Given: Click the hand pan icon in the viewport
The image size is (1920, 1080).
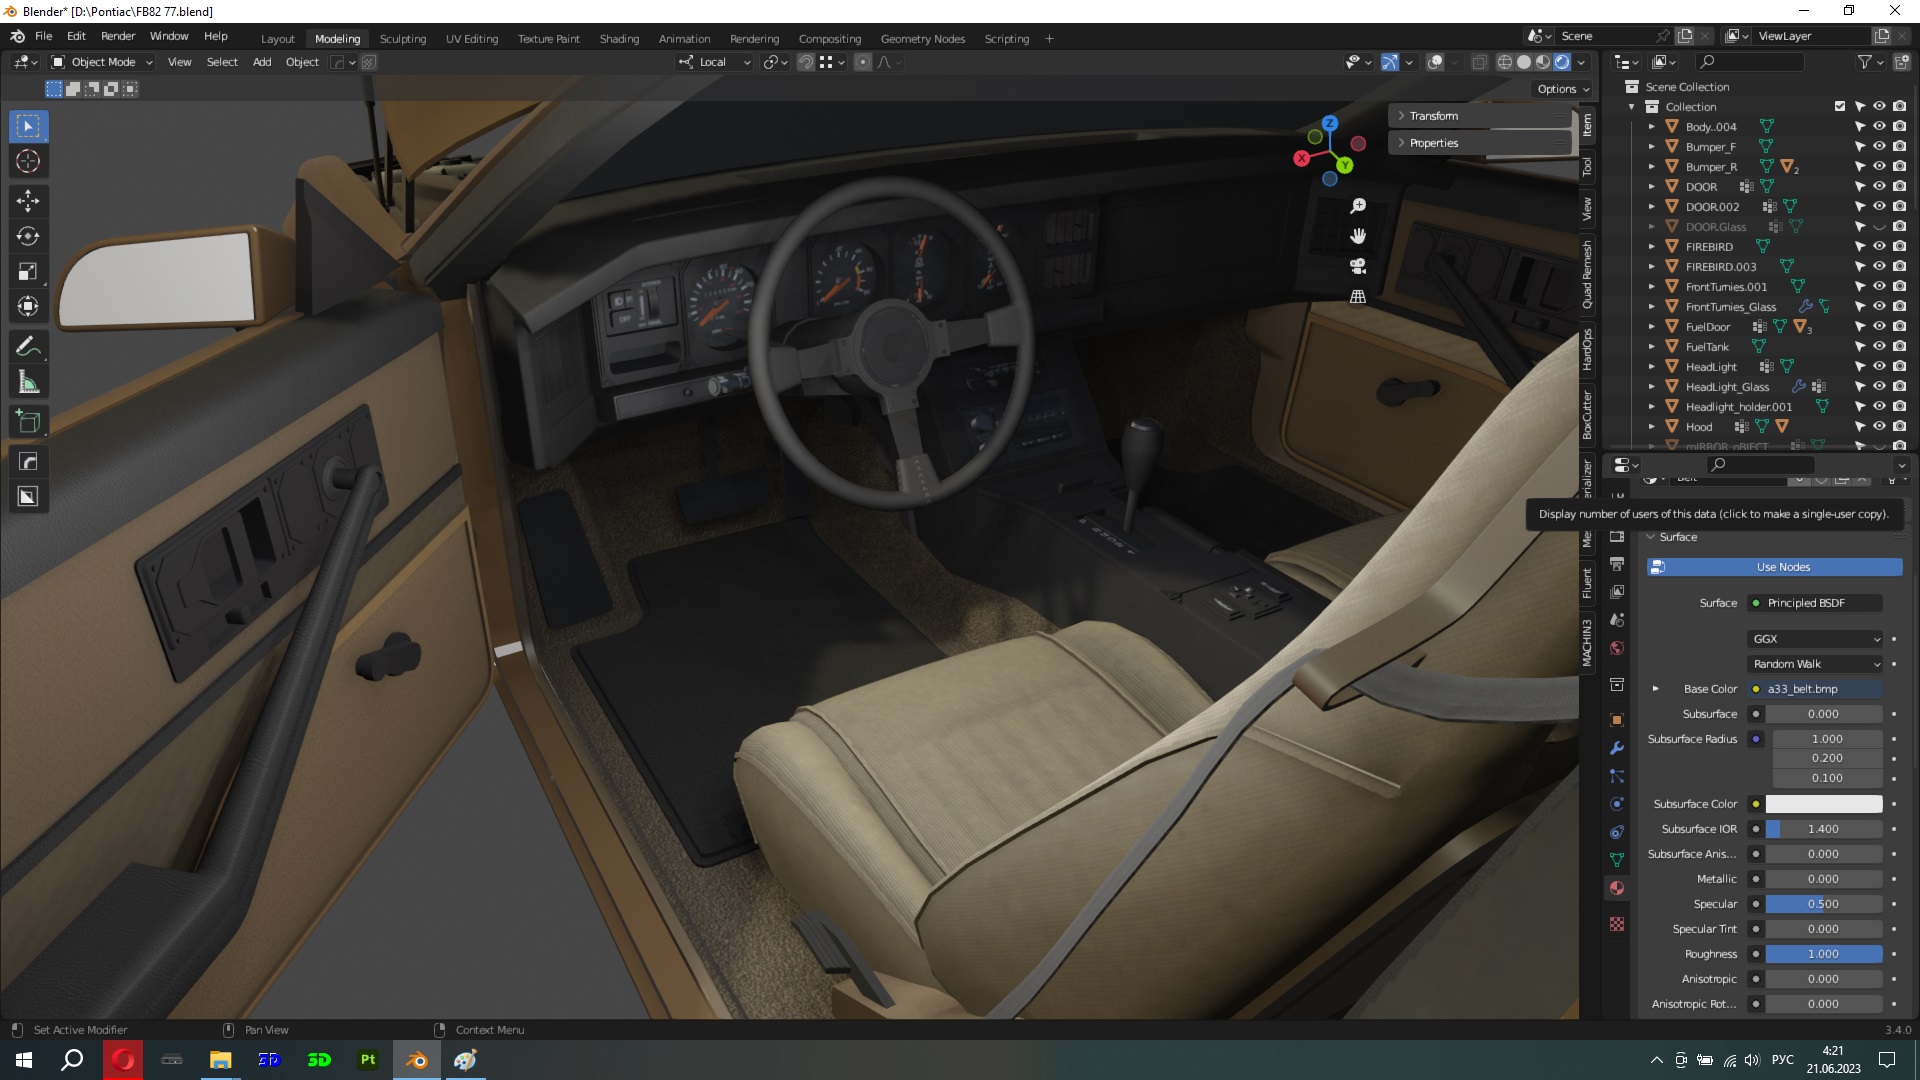Looking at the screenshot, I should [x=1358, y=236].
